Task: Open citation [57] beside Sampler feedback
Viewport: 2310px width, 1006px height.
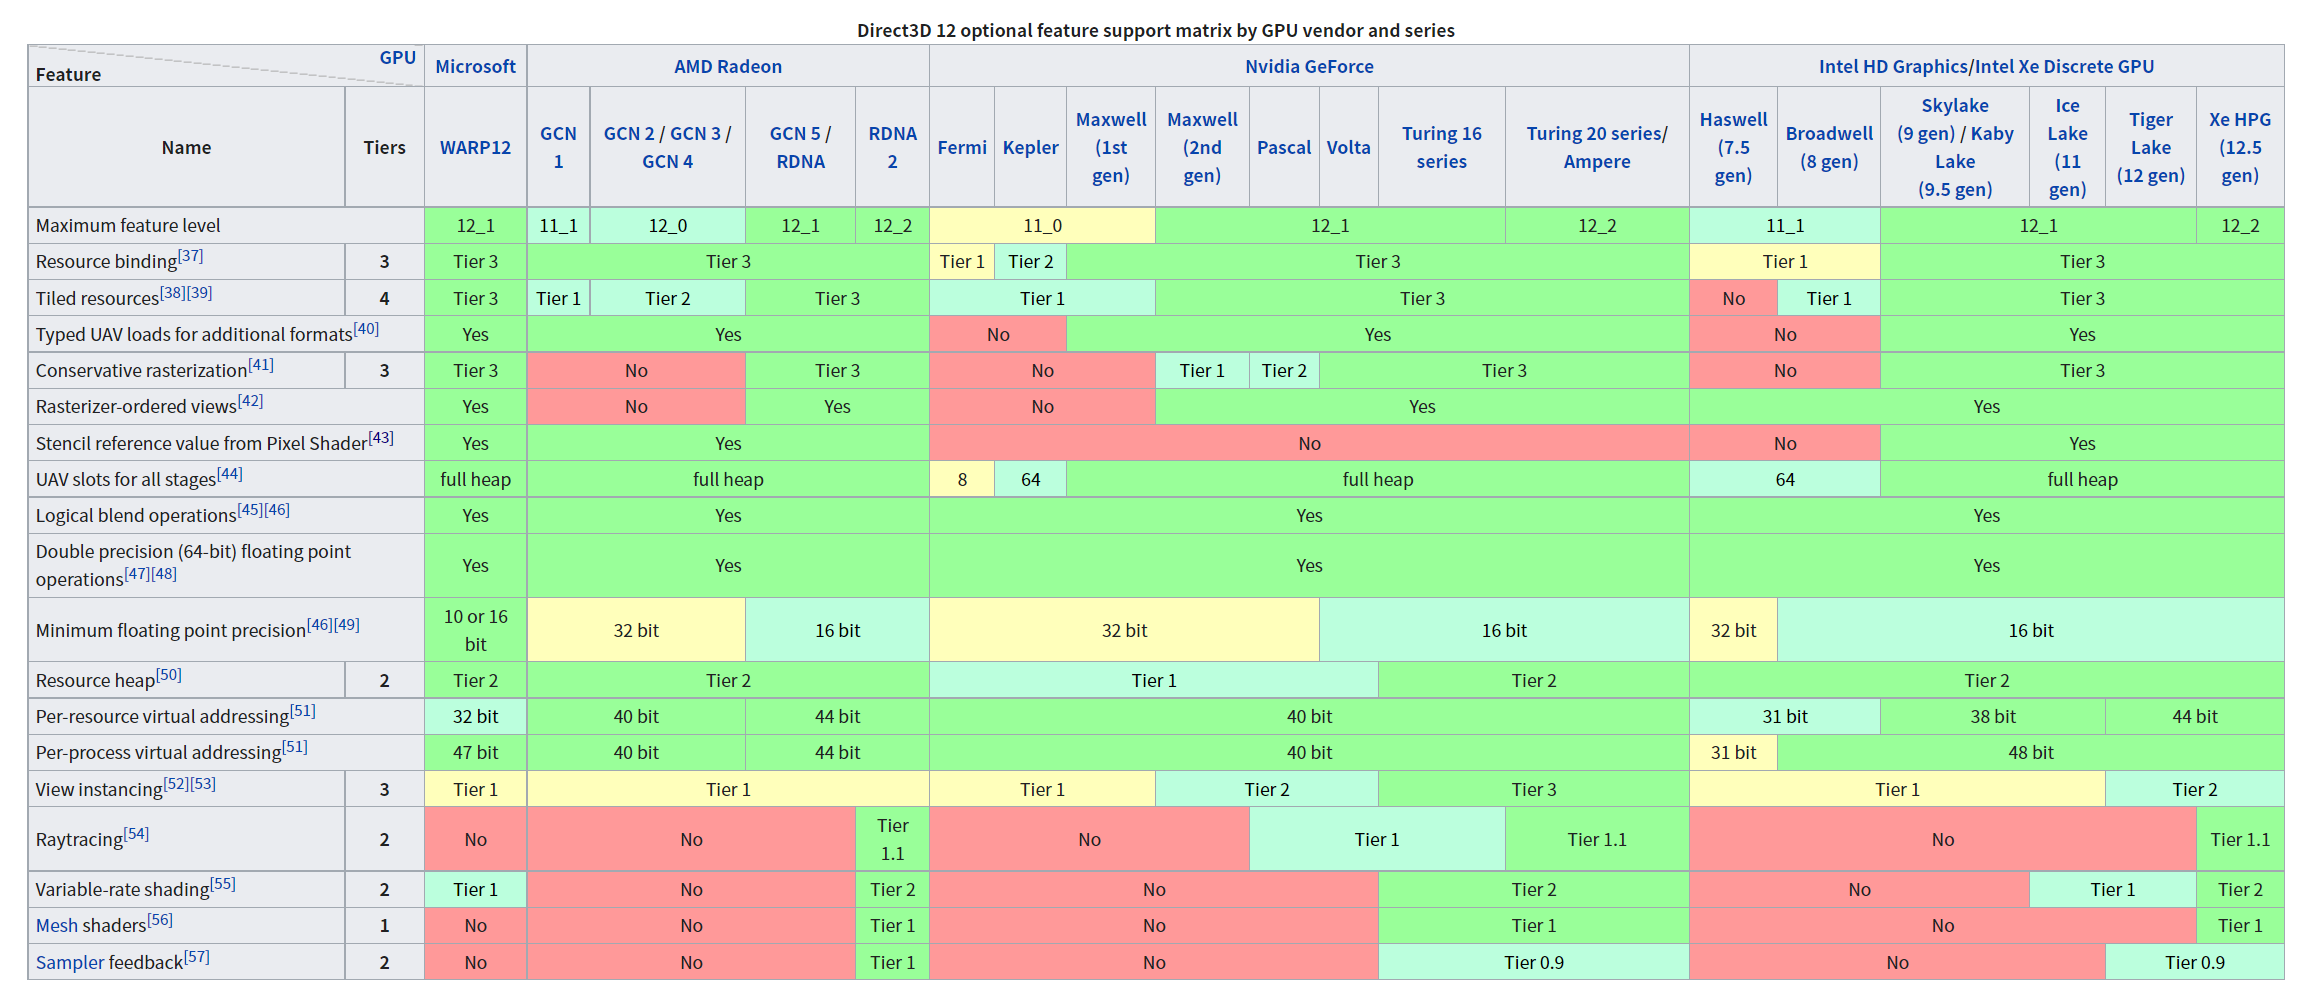Action: click(x=197, y=957)
